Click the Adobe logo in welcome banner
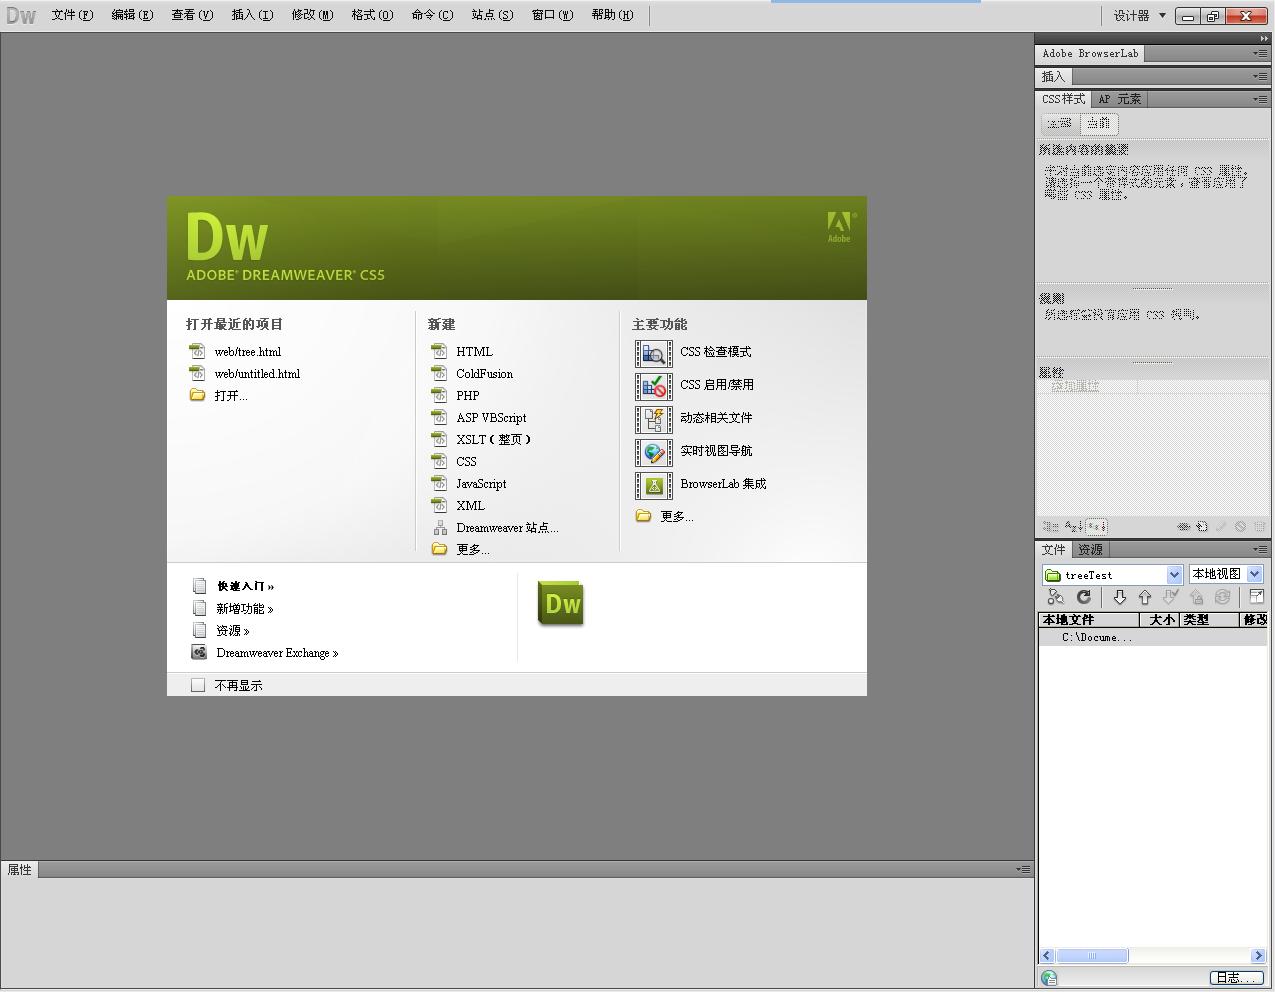Image resolution: width=1275 pixels, height=992 pixels. 839,228
